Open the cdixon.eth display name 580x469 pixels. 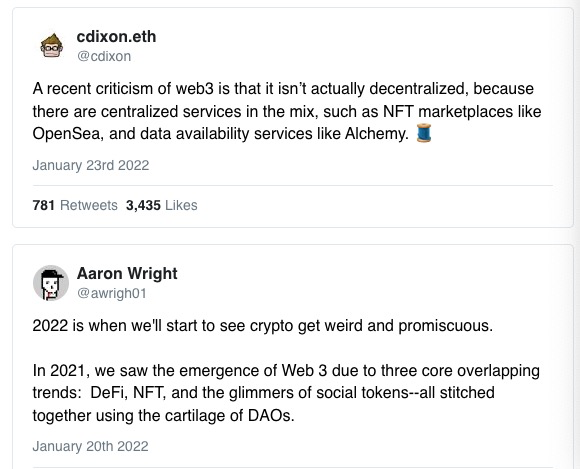click(116, 37)
